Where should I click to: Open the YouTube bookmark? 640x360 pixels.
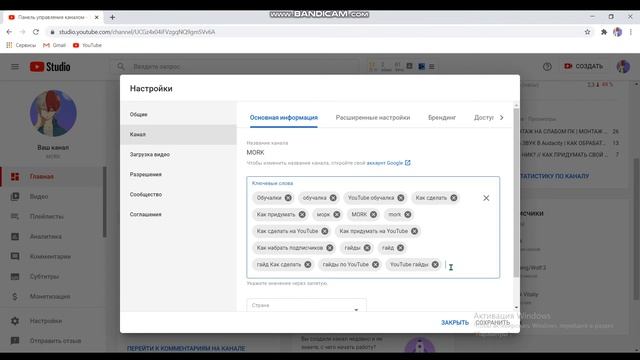tap(87, 45)
